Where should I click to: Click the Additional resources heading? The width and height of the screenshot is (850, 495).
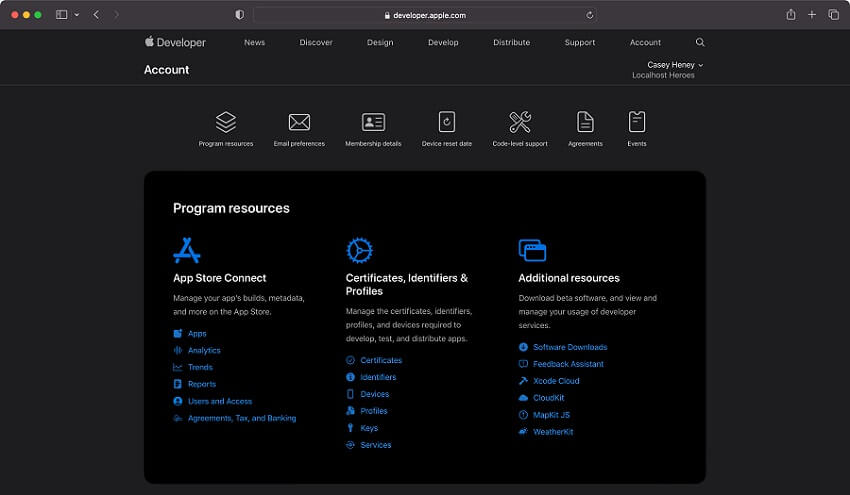coord(569,278)
